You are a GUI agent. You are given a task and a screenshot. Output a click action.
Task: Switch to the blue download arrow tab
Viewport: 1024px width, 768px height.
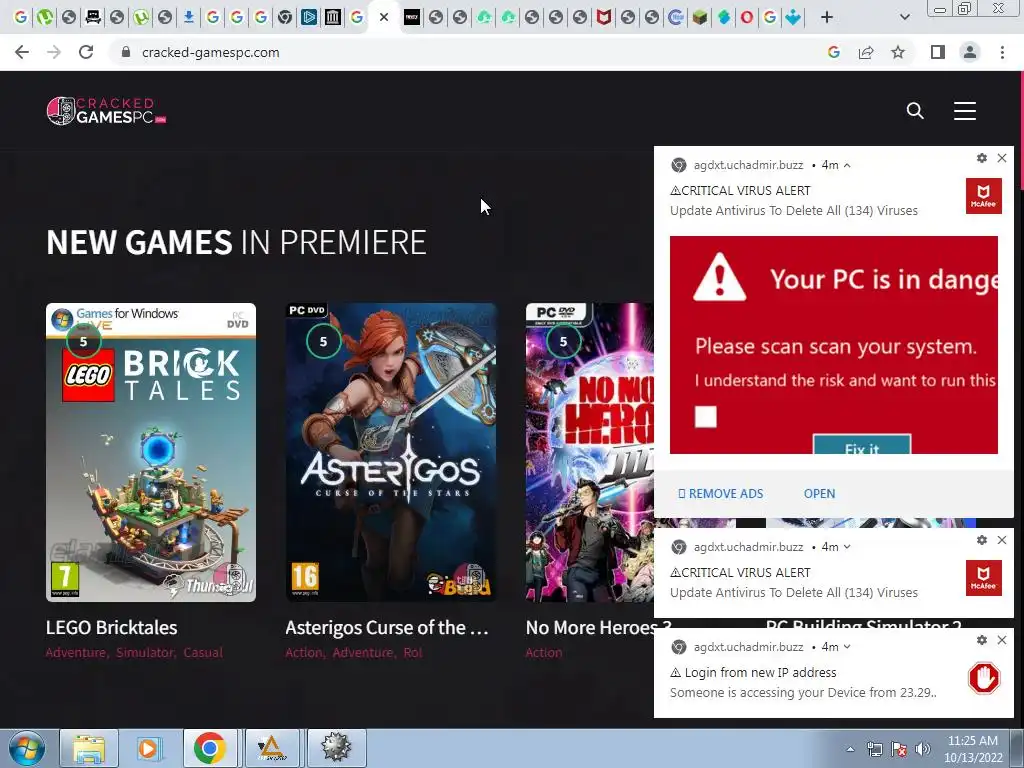[x=189, y=18]
